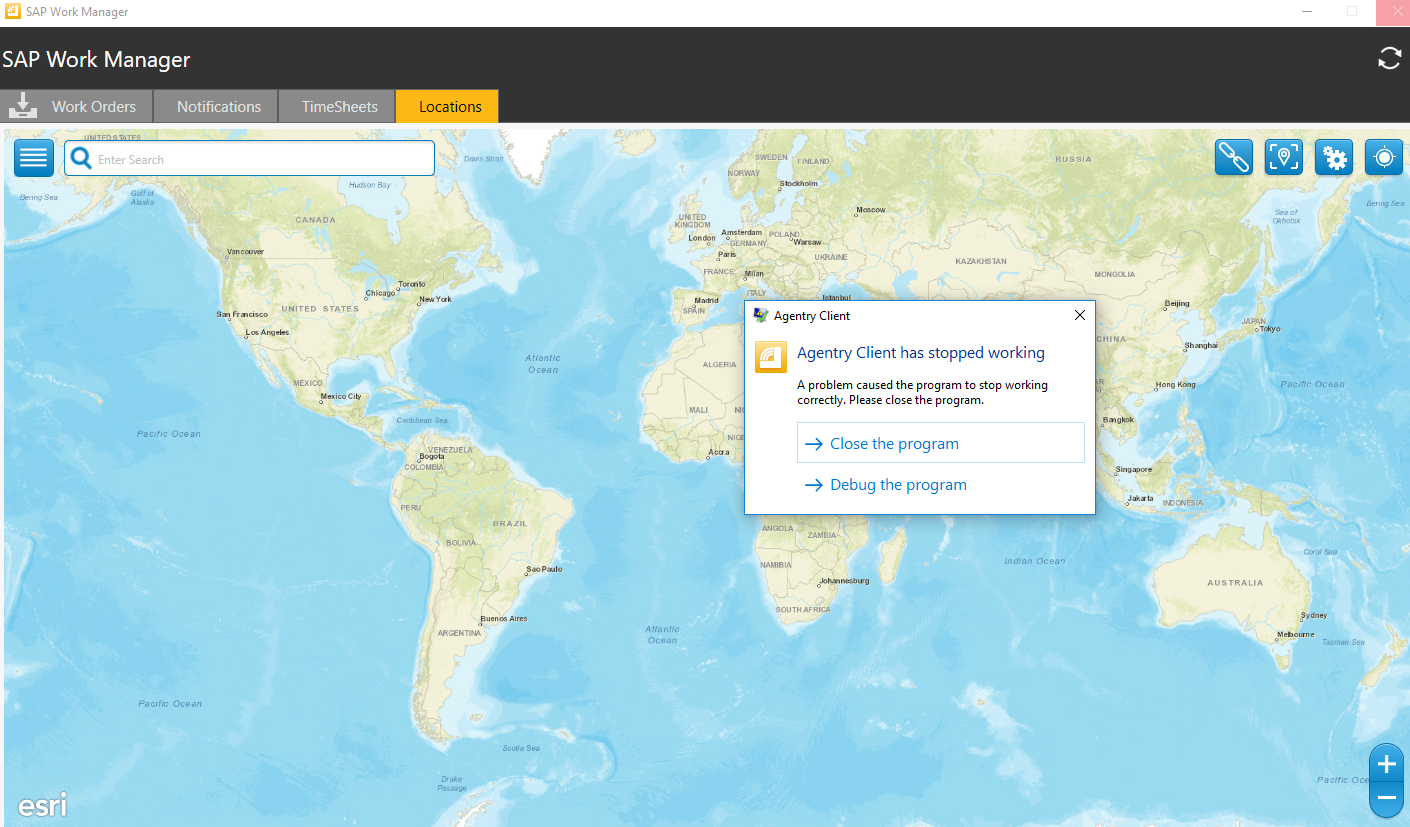Image resolution: width=1410 pixels, height=827 pixels.
Task: Select Shanghai on the map
Action: [1200, 345]
